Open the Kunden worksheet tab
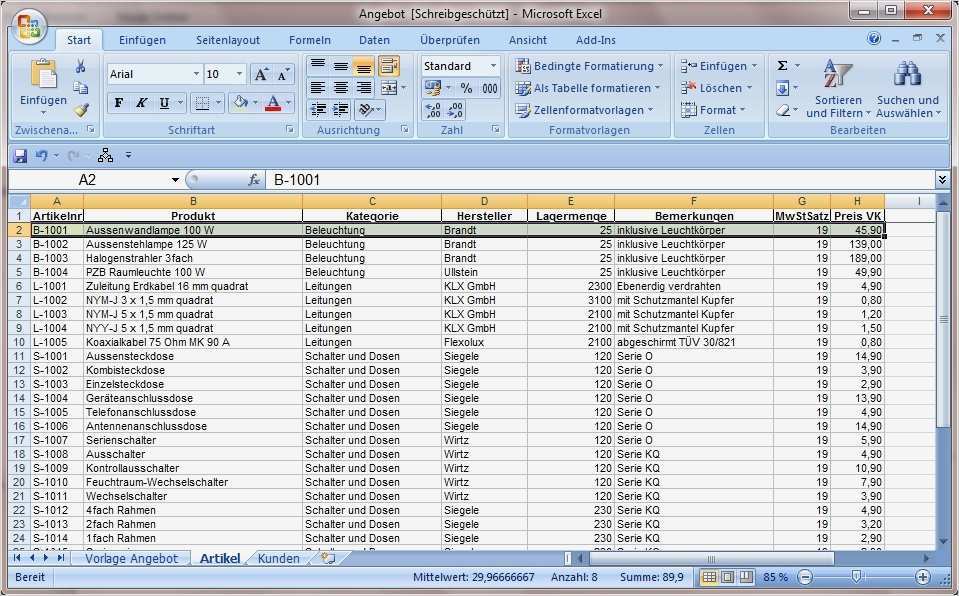The height and width of the screenshot is (596, 959). [x=278, y=559]
